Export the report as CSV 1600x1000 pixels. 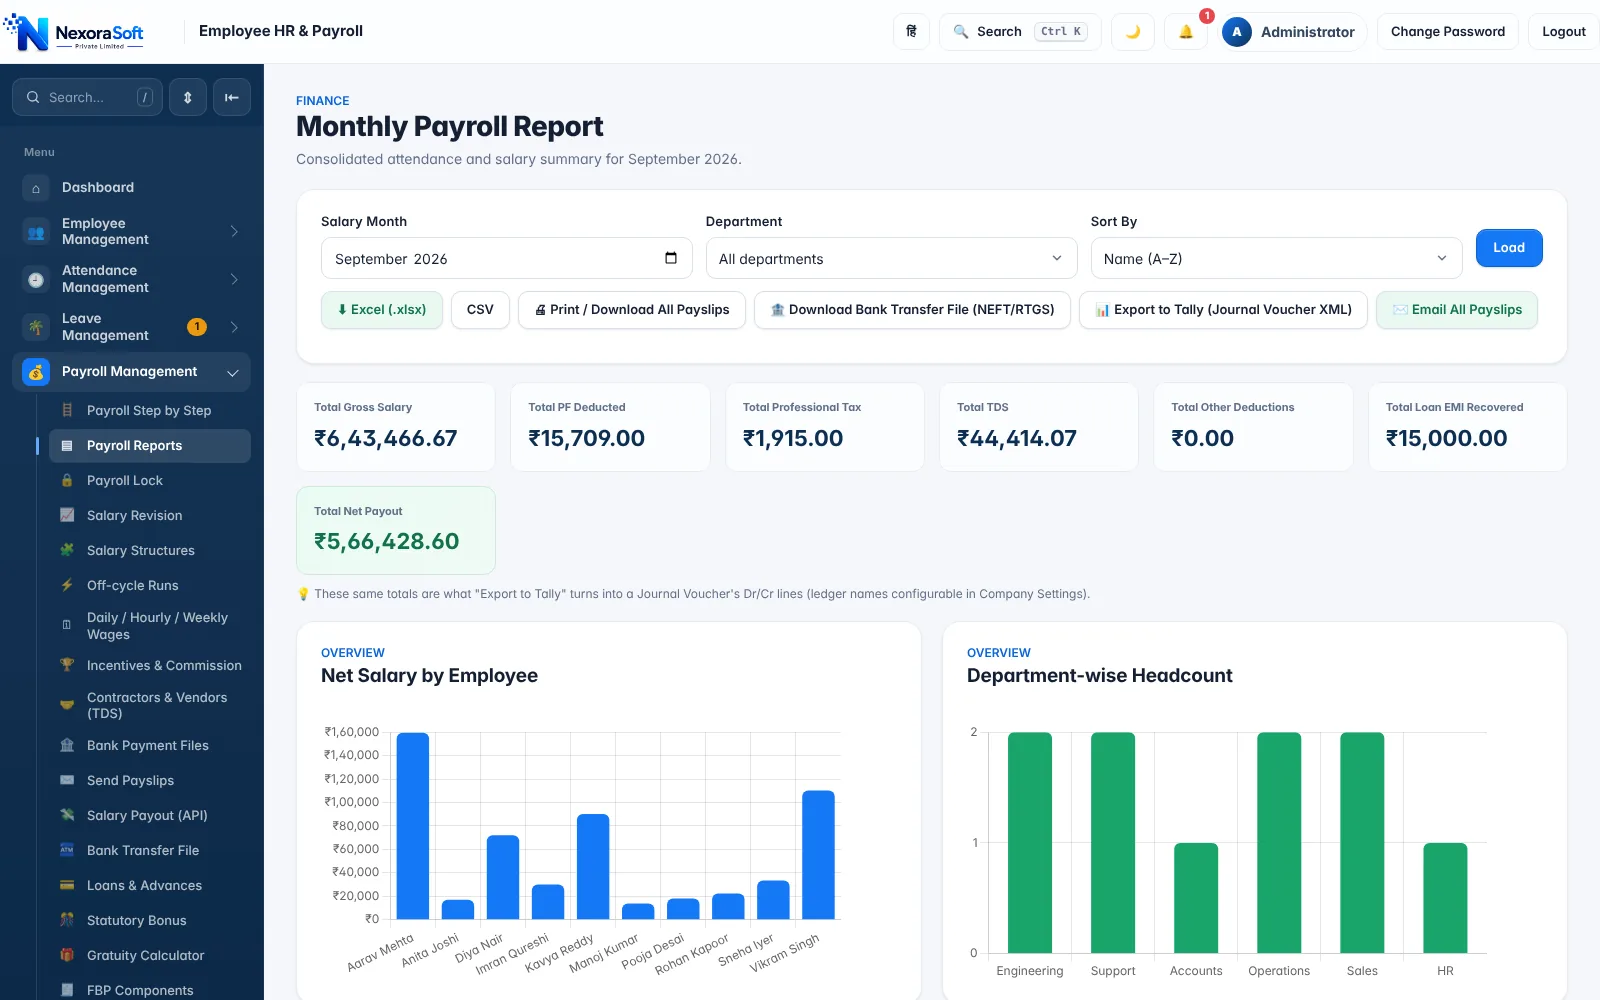click(480, 310)
